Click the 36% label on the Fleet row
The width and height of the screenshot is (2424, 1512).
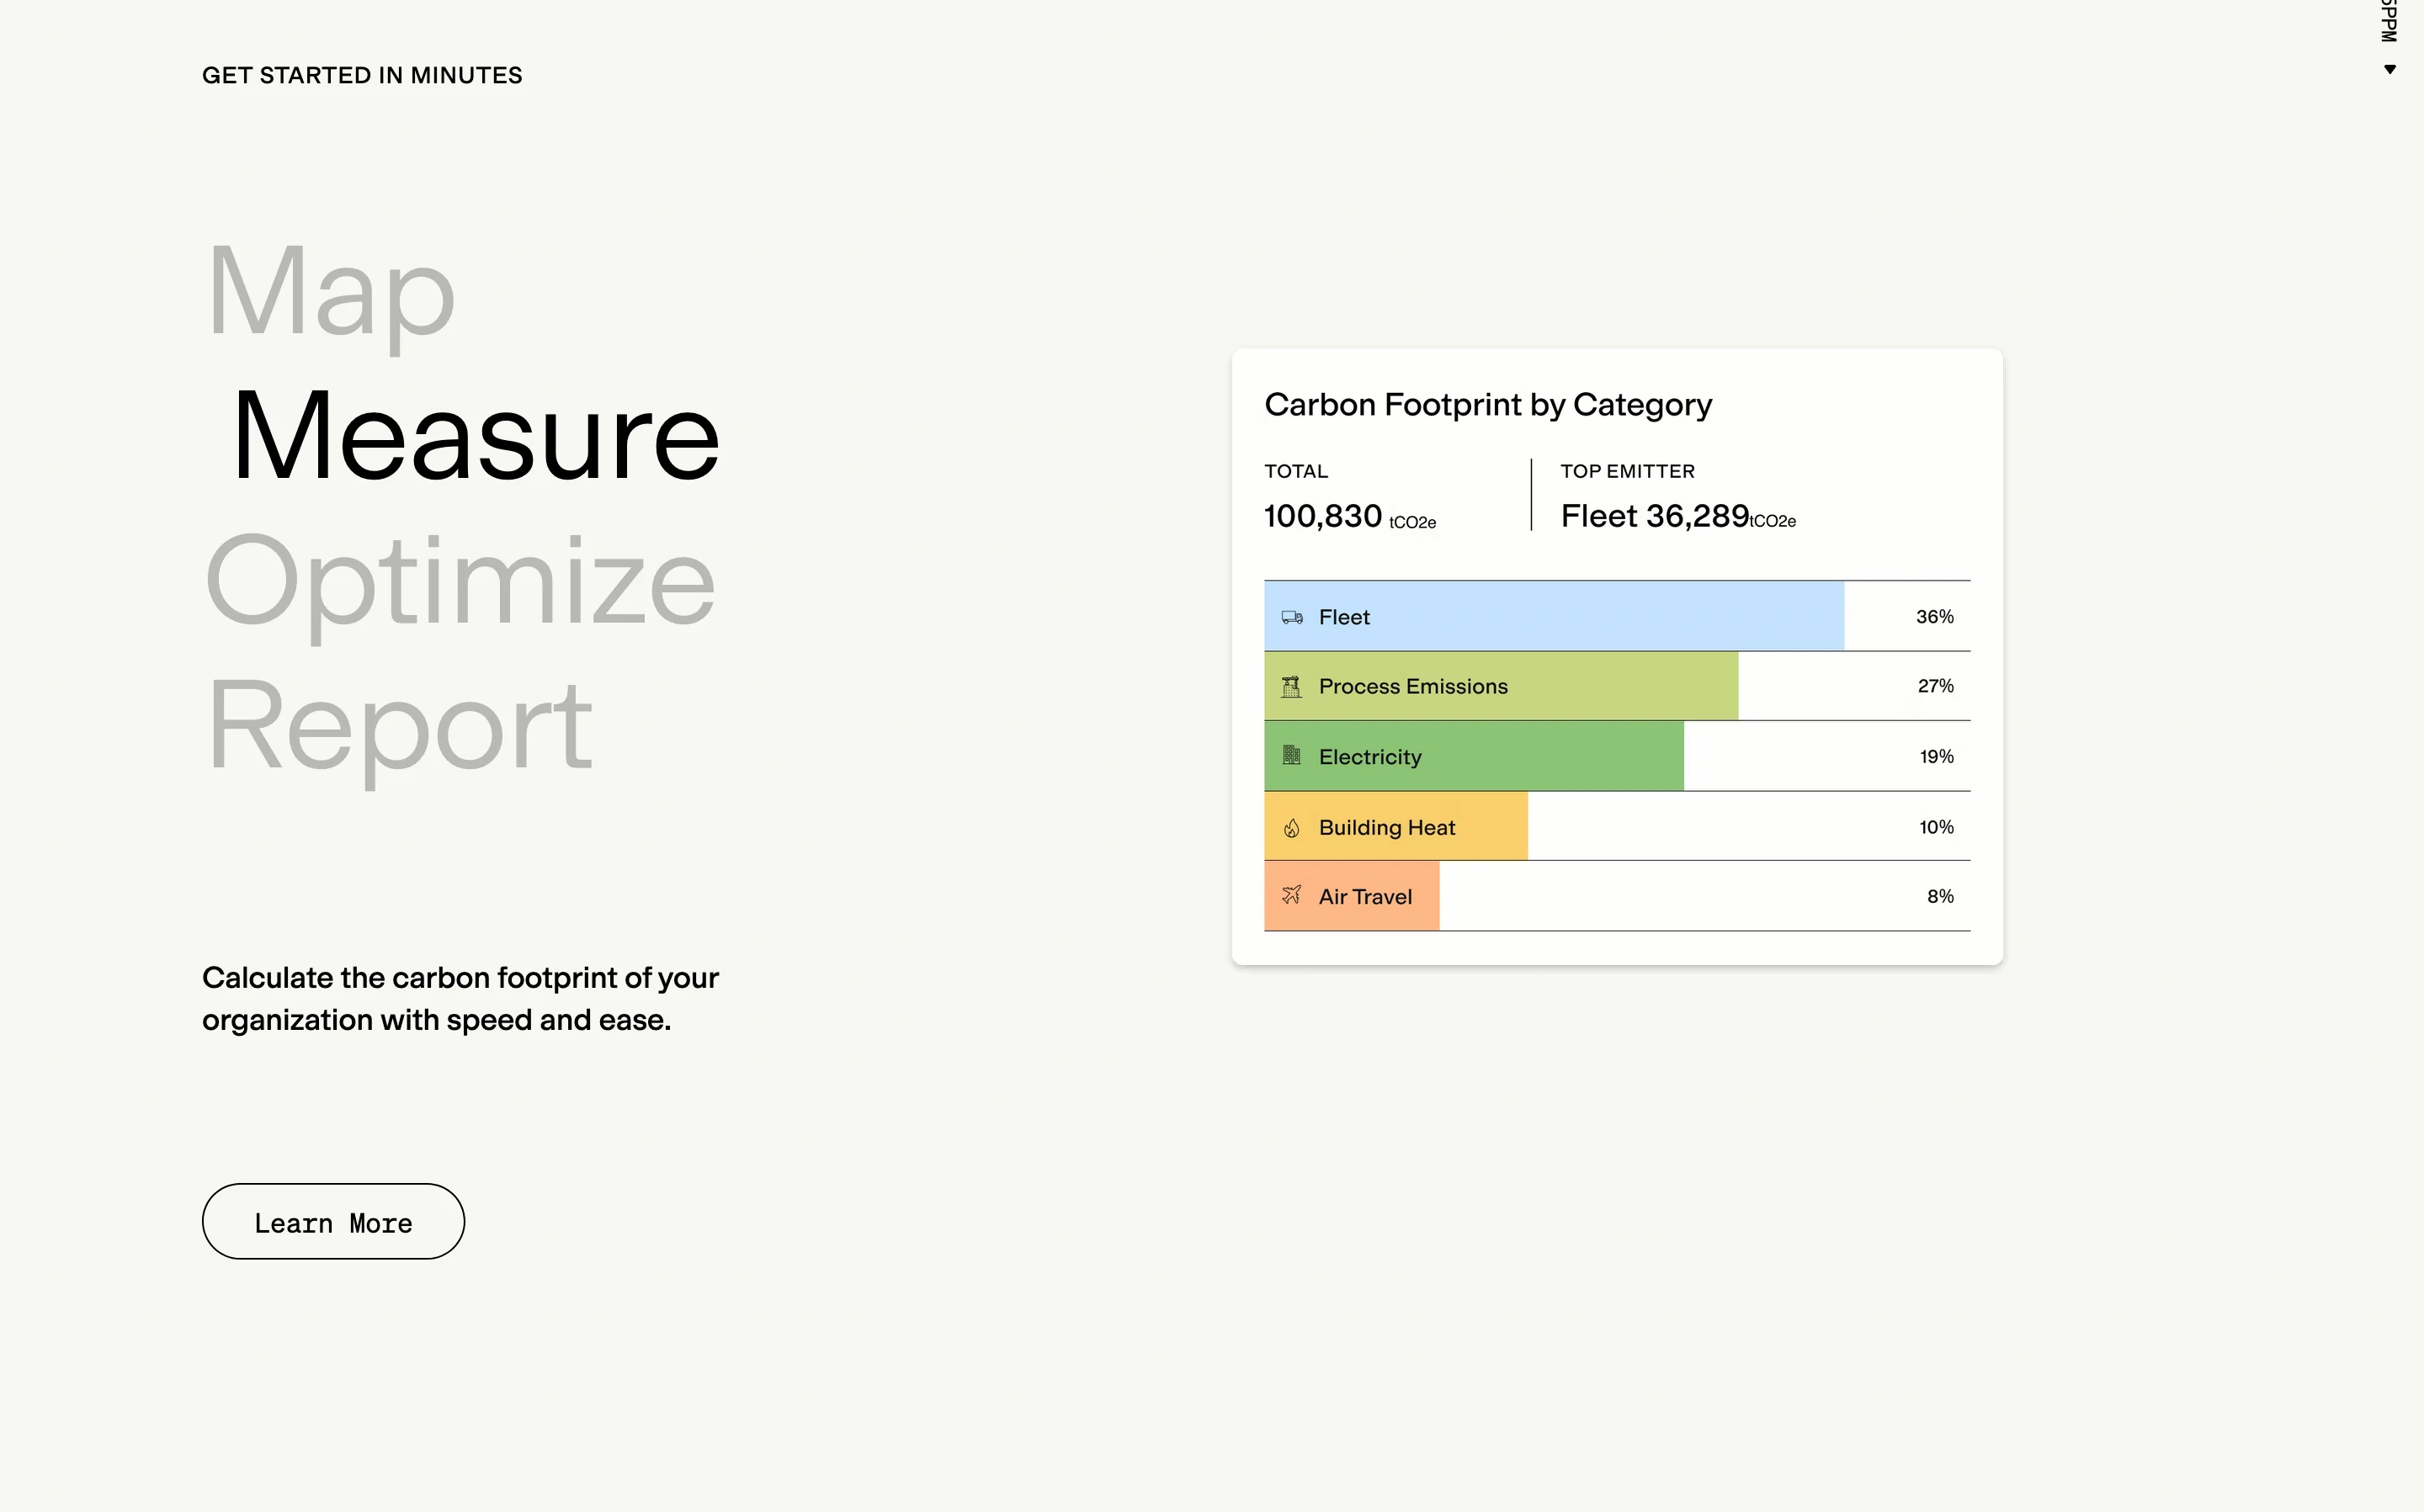click(x=1933, y=617)
